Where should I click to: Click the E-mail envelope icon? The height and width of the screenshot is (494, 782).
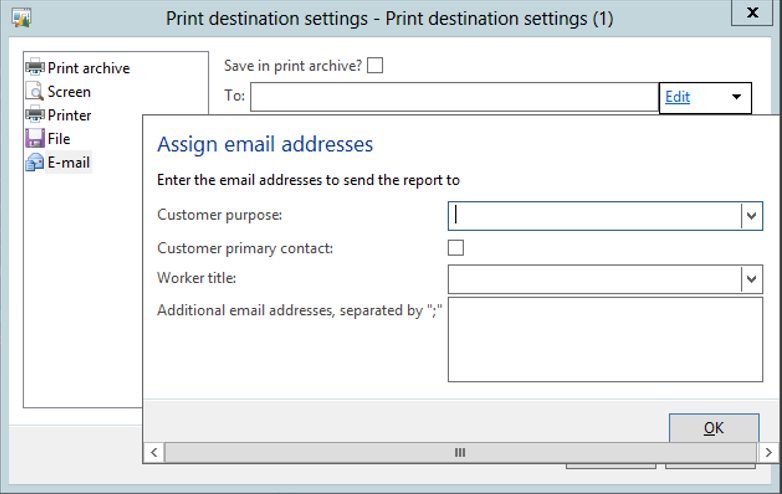pyautogui.click(x=35, y=162)
